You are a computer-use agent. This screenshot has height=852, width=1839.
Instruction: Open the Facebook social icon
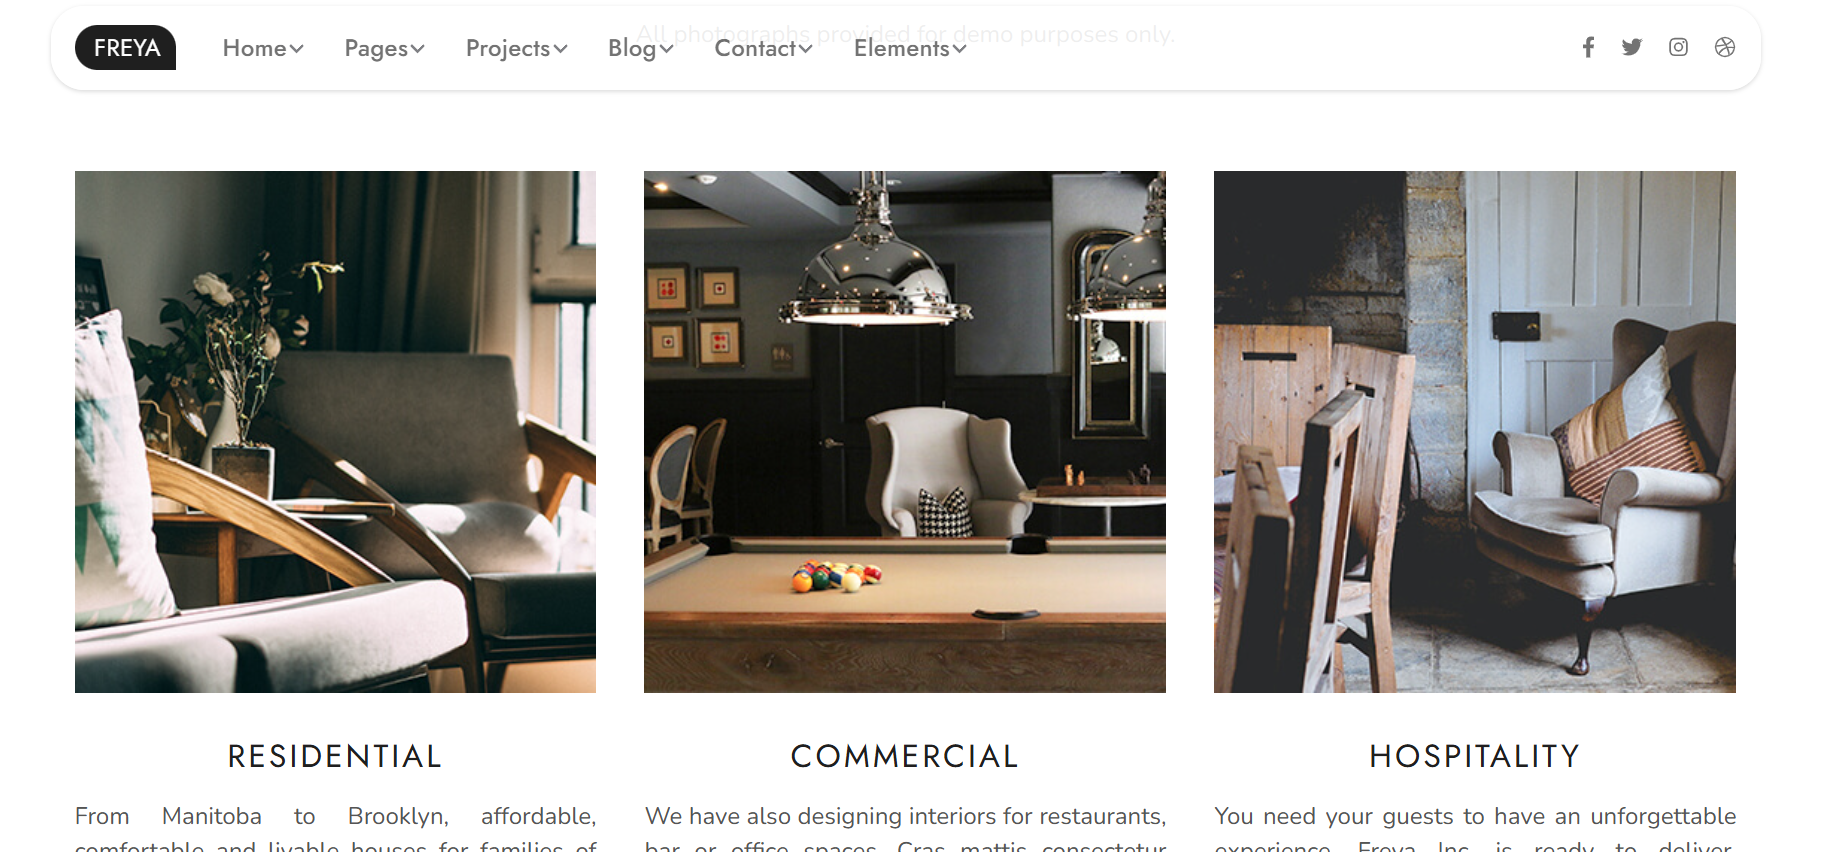point(1588,47)
